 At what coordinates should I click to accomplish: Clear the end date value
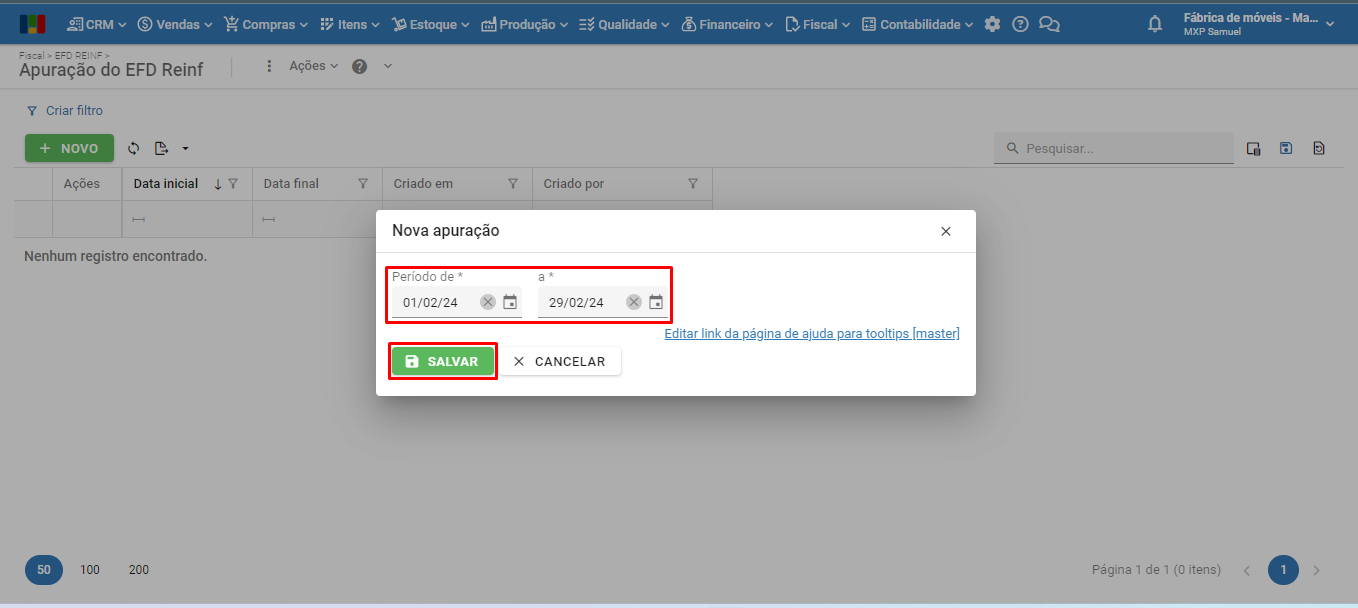point(634,302)
